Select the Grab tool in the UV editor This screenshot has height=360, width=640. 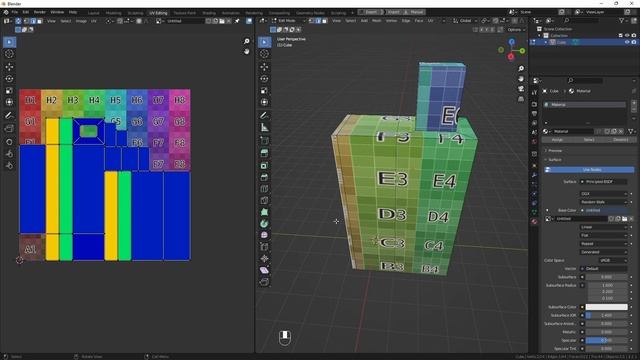pyautogui.click(x=9, y=142)
